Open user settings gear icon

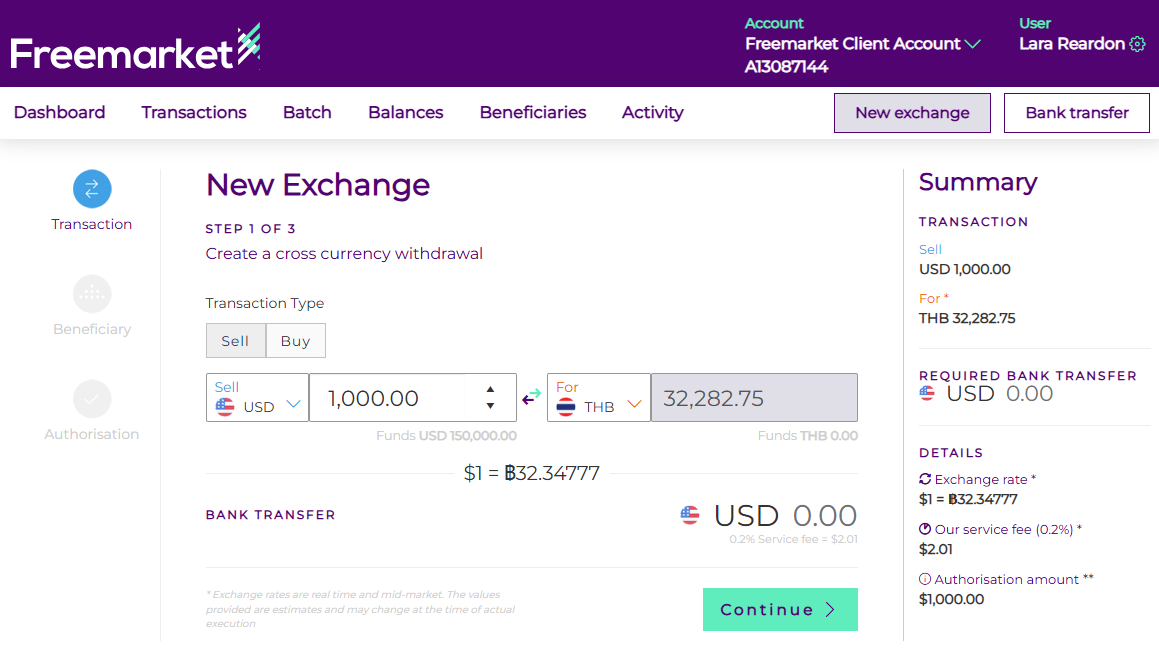click(1137, 44)
